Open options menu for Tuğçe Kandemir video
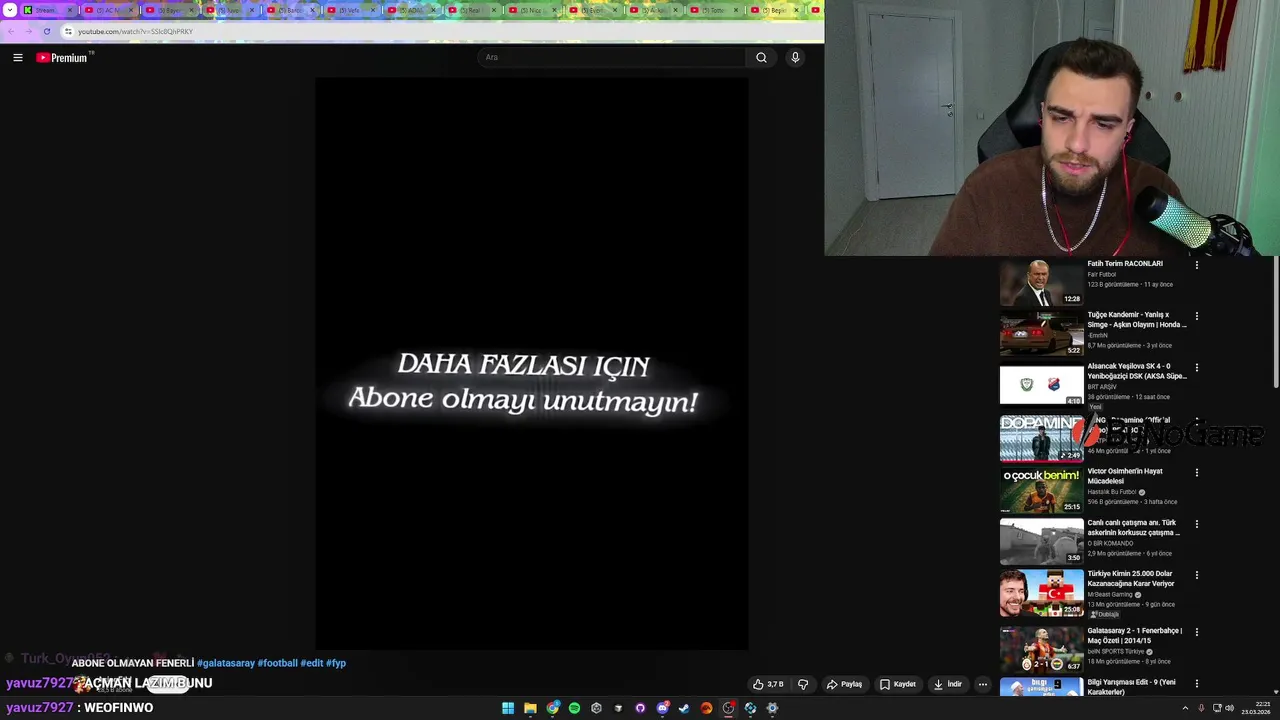This screenshot has height=720, width=1280. (1196, 316)
